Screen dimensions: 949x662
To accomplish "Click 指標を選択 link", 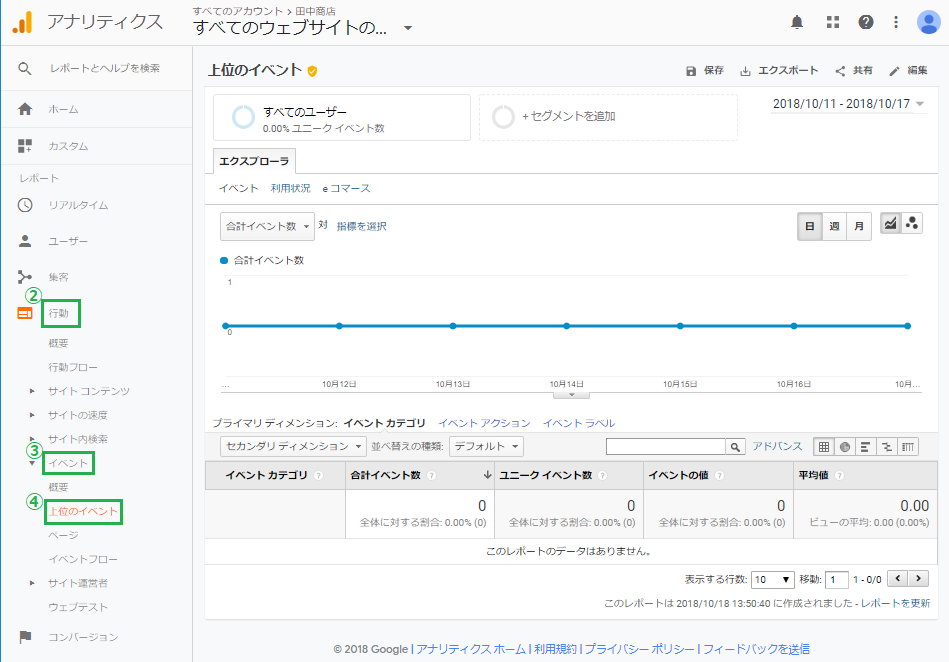I will 361,226.
